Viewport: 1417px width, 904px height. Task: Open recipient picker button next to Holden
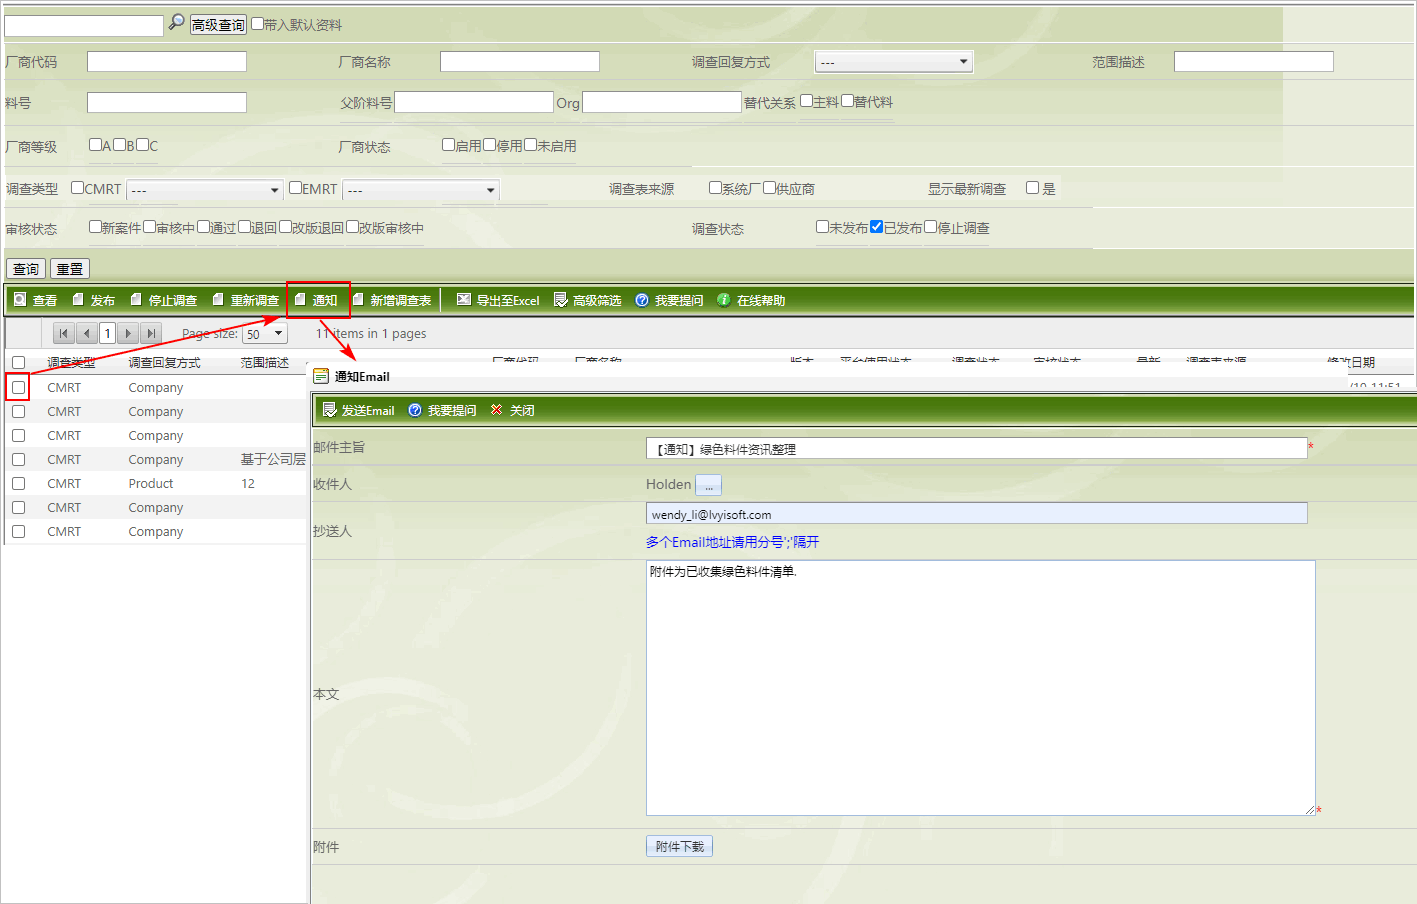(x=708, y=485)
